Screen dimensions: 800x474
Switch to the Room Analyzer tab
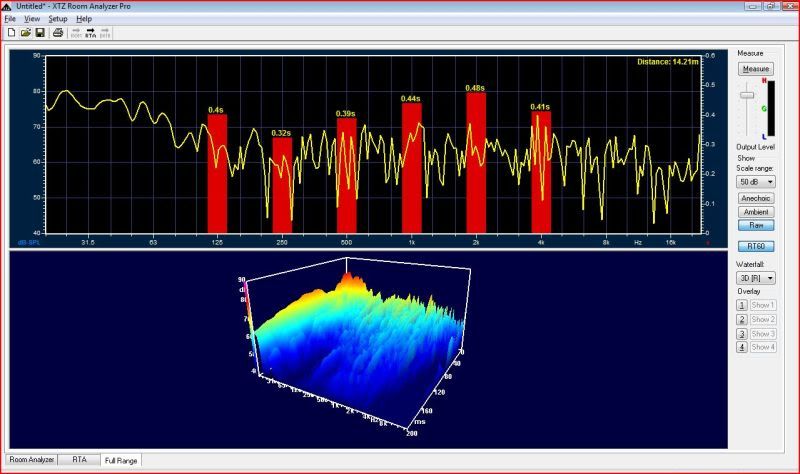click(x=32, y=460)
